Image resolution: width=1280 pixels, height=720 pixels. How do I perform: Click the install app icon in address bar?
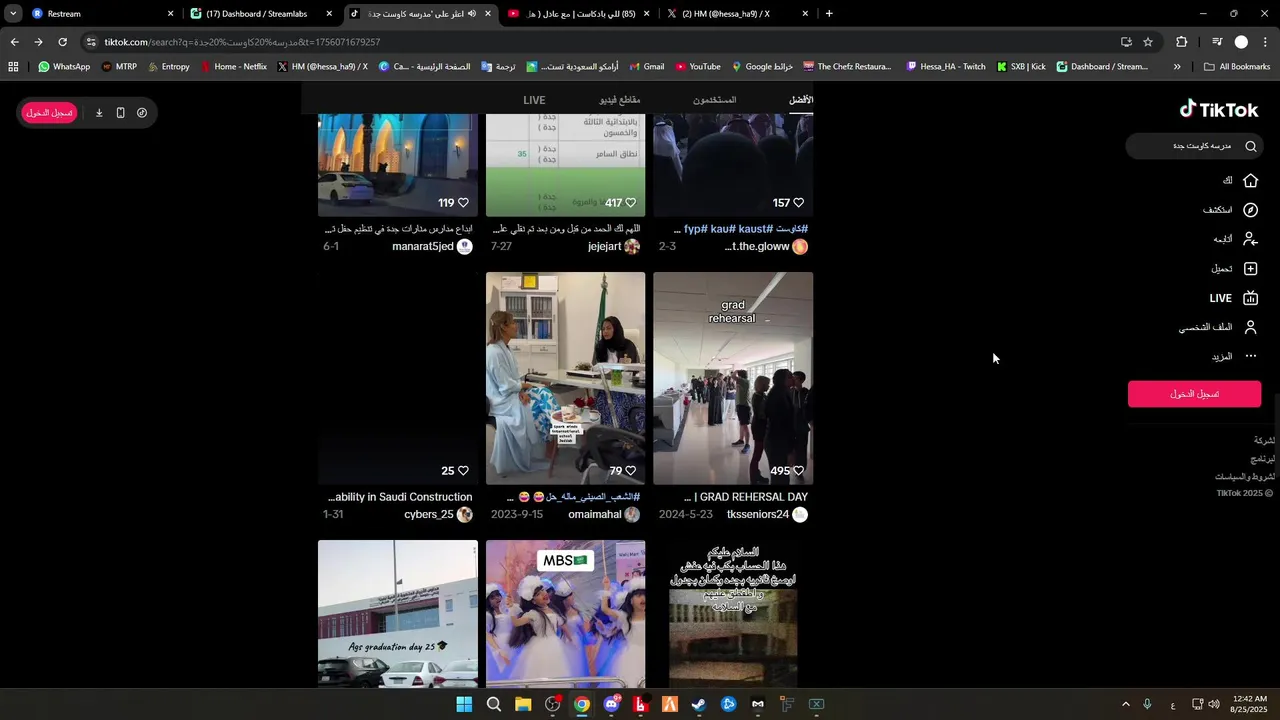point(1126,42)
